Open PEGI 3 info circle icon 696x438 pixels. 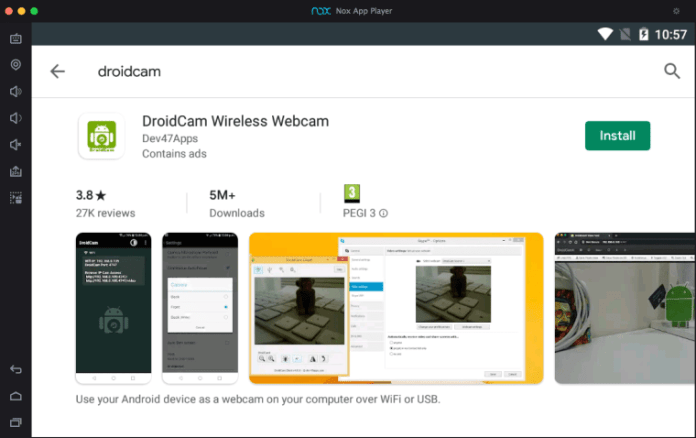click(x=384, y=213)
